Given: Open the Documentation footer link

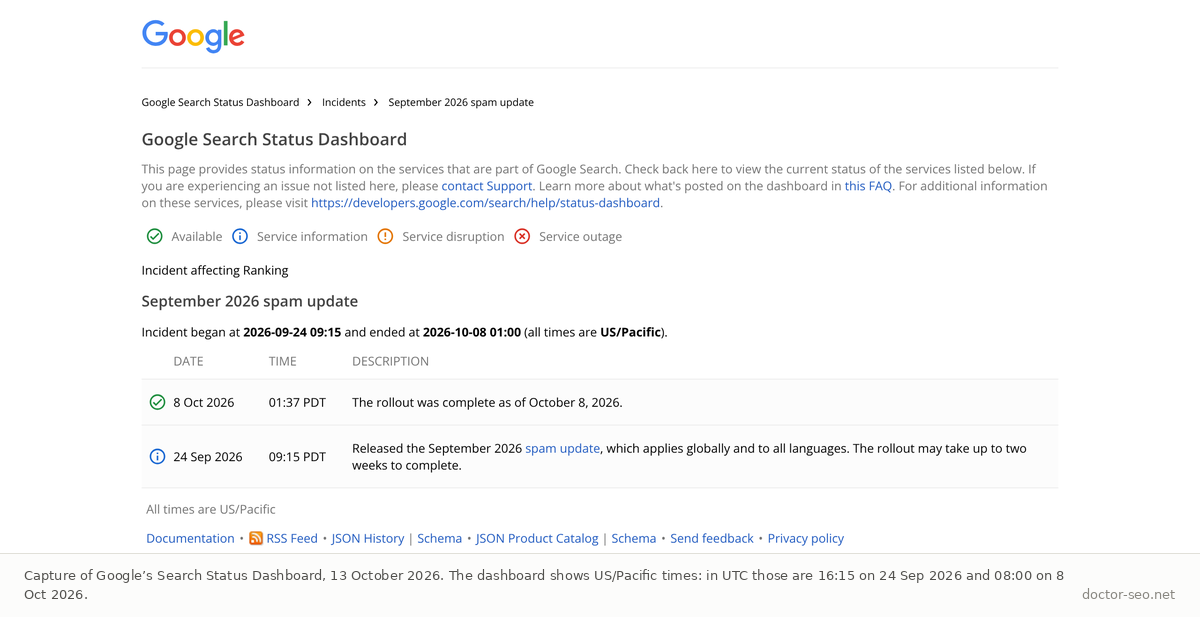Looking at the screenshot, I should click(x=190, y=538).
